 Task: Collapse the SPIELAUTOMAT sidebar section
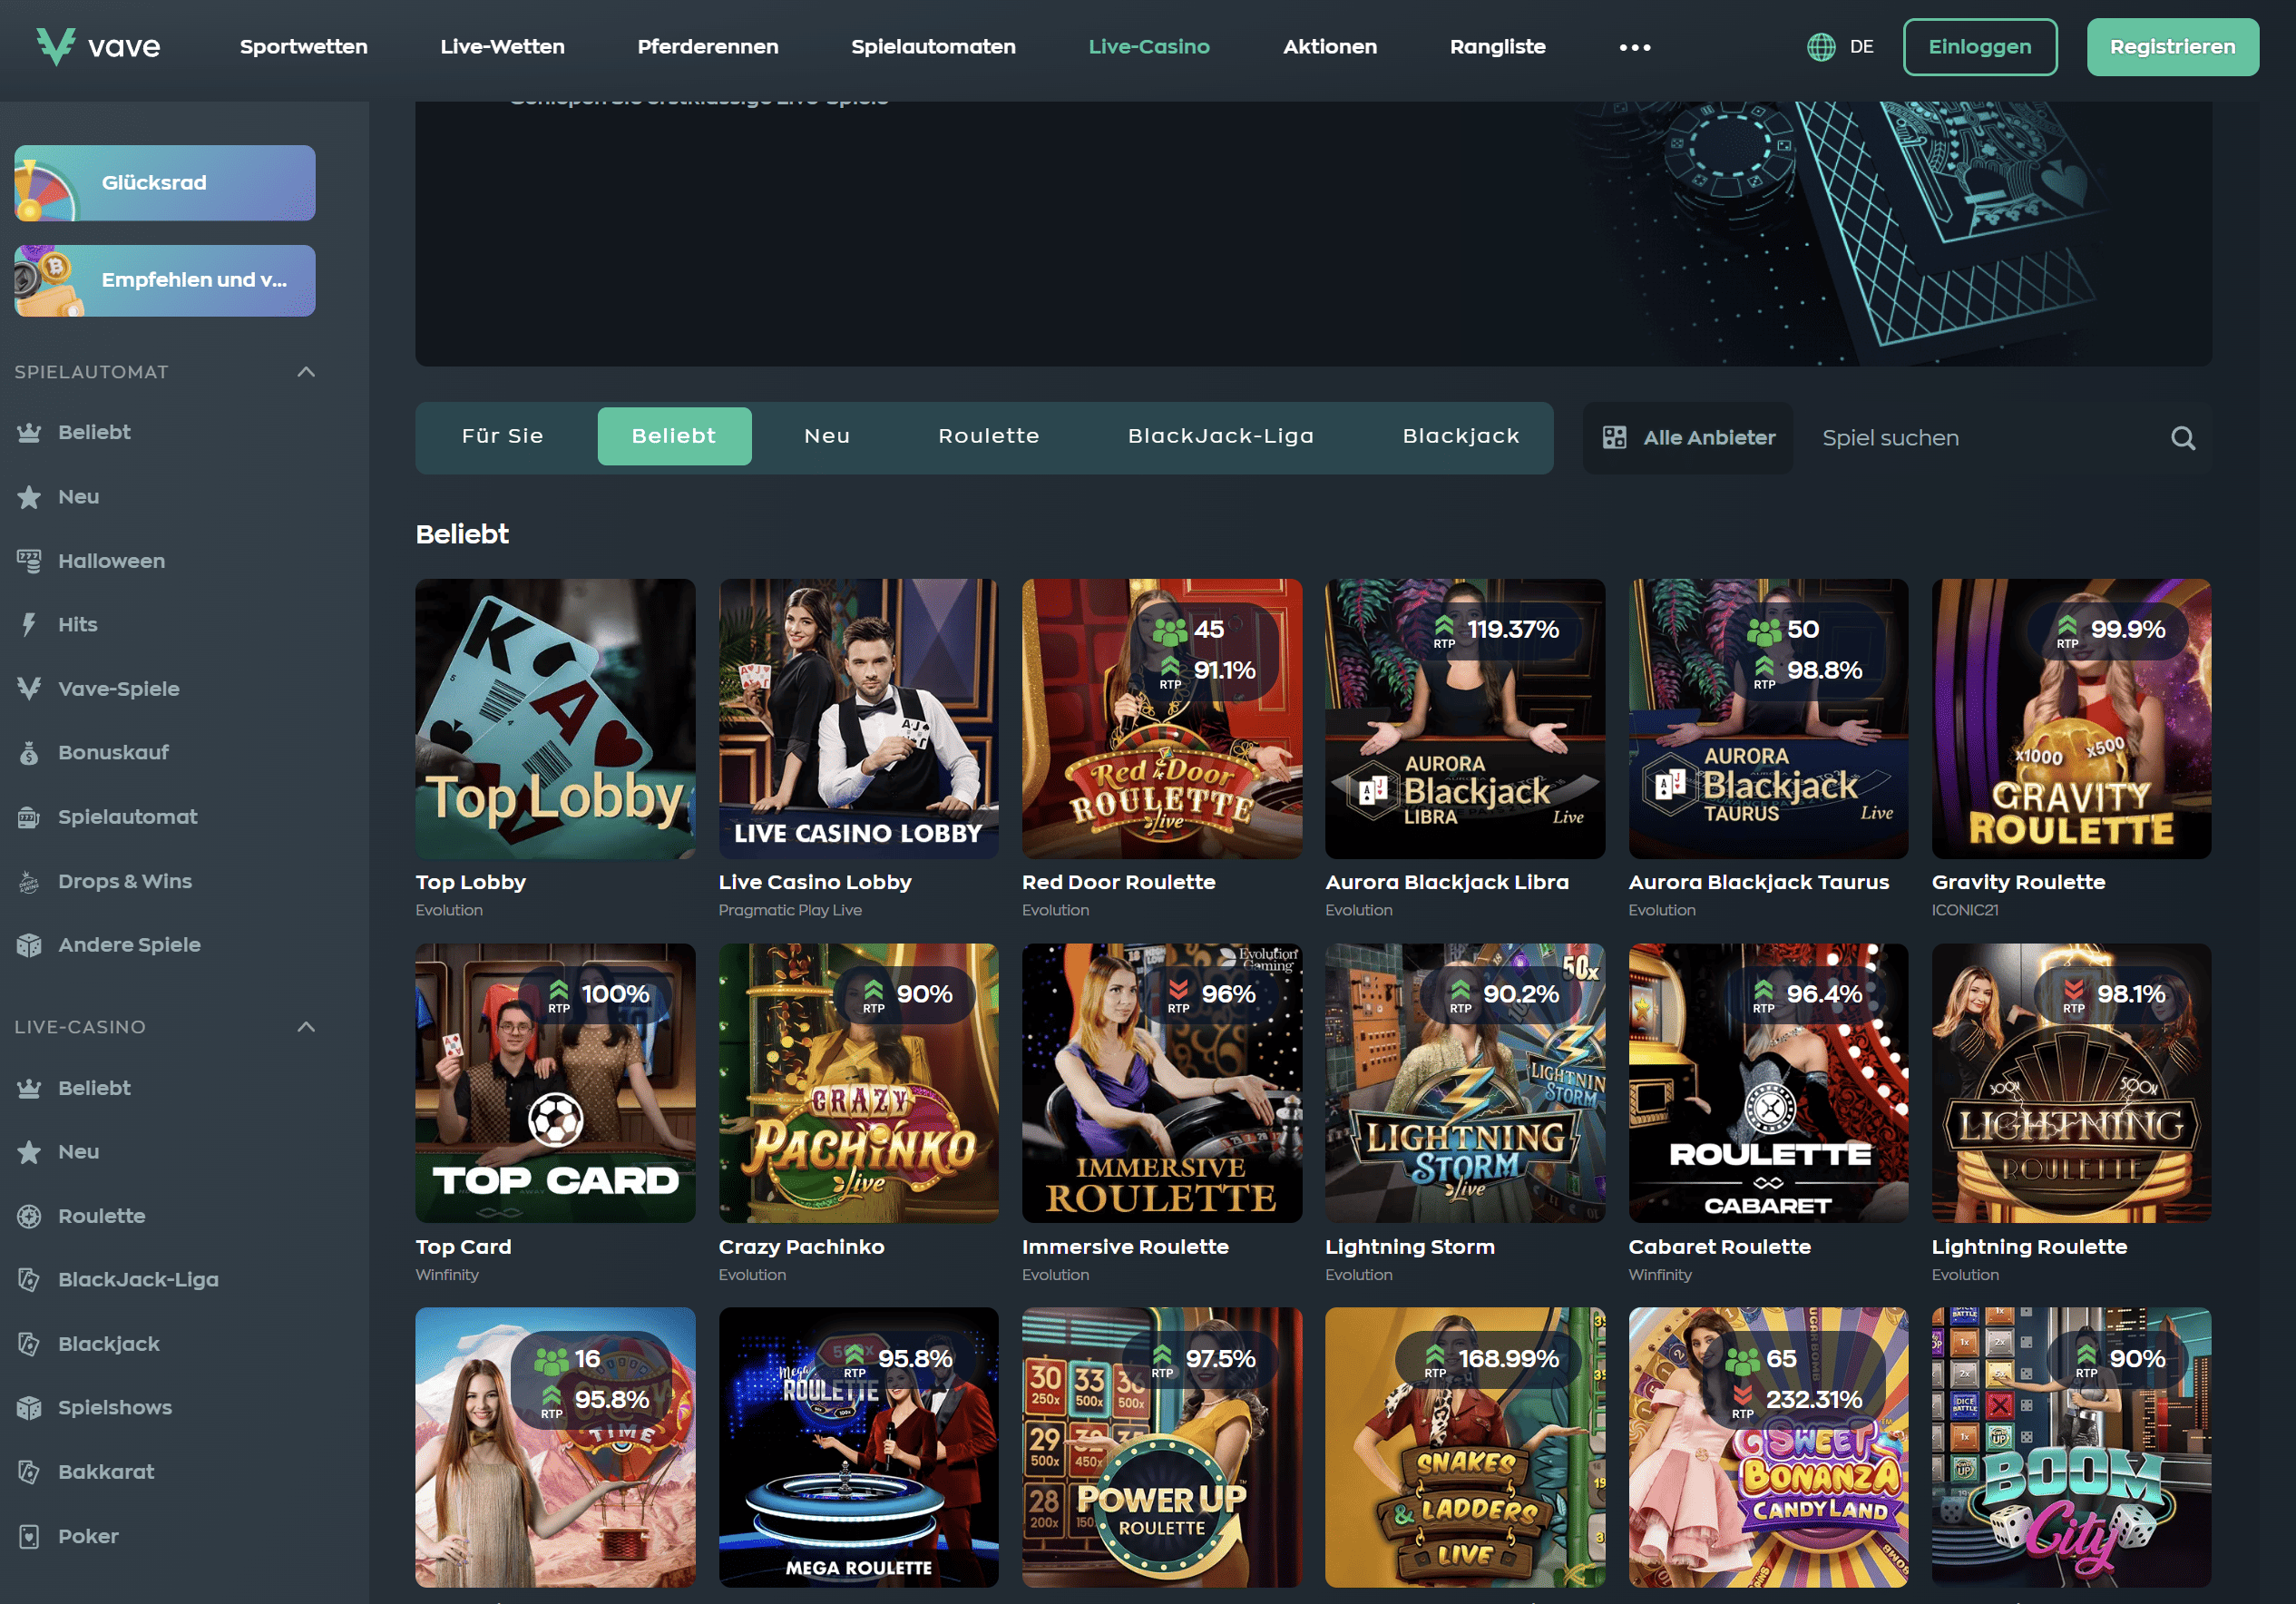306,372
